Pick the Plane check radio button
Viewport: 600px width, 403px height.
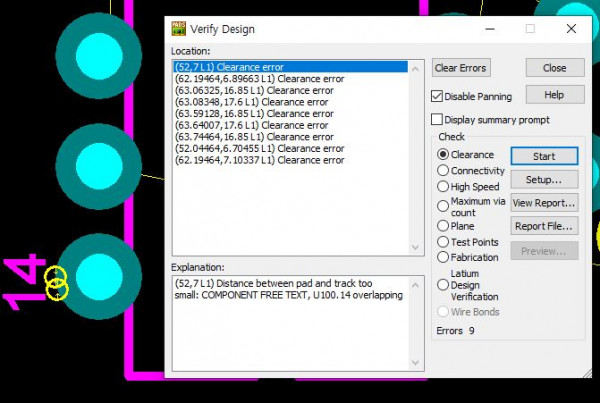click(x=443, y=226)
